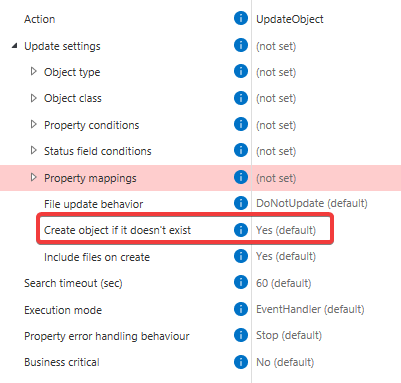Image resolution: width=401 pixels, height=383 pixels.
Task: Click the Include files on create label
Action: click(x=97, y=257)
